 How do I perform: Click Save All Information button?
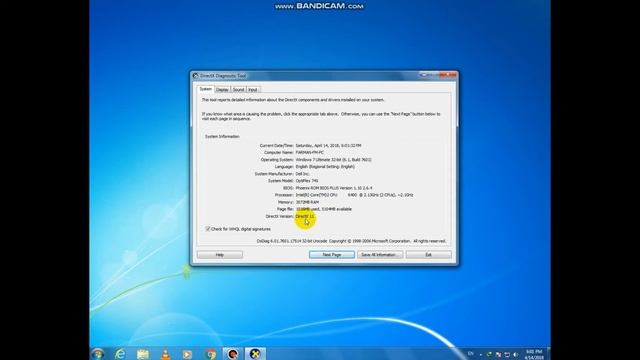380,255
